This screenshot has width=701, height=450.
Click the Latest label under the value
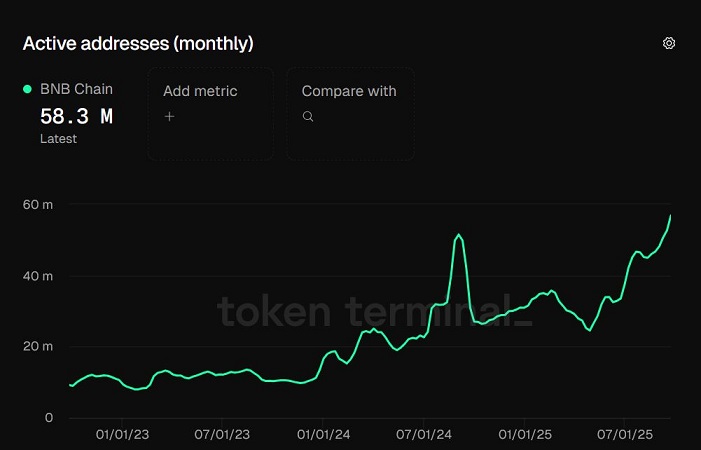(58, 139)
